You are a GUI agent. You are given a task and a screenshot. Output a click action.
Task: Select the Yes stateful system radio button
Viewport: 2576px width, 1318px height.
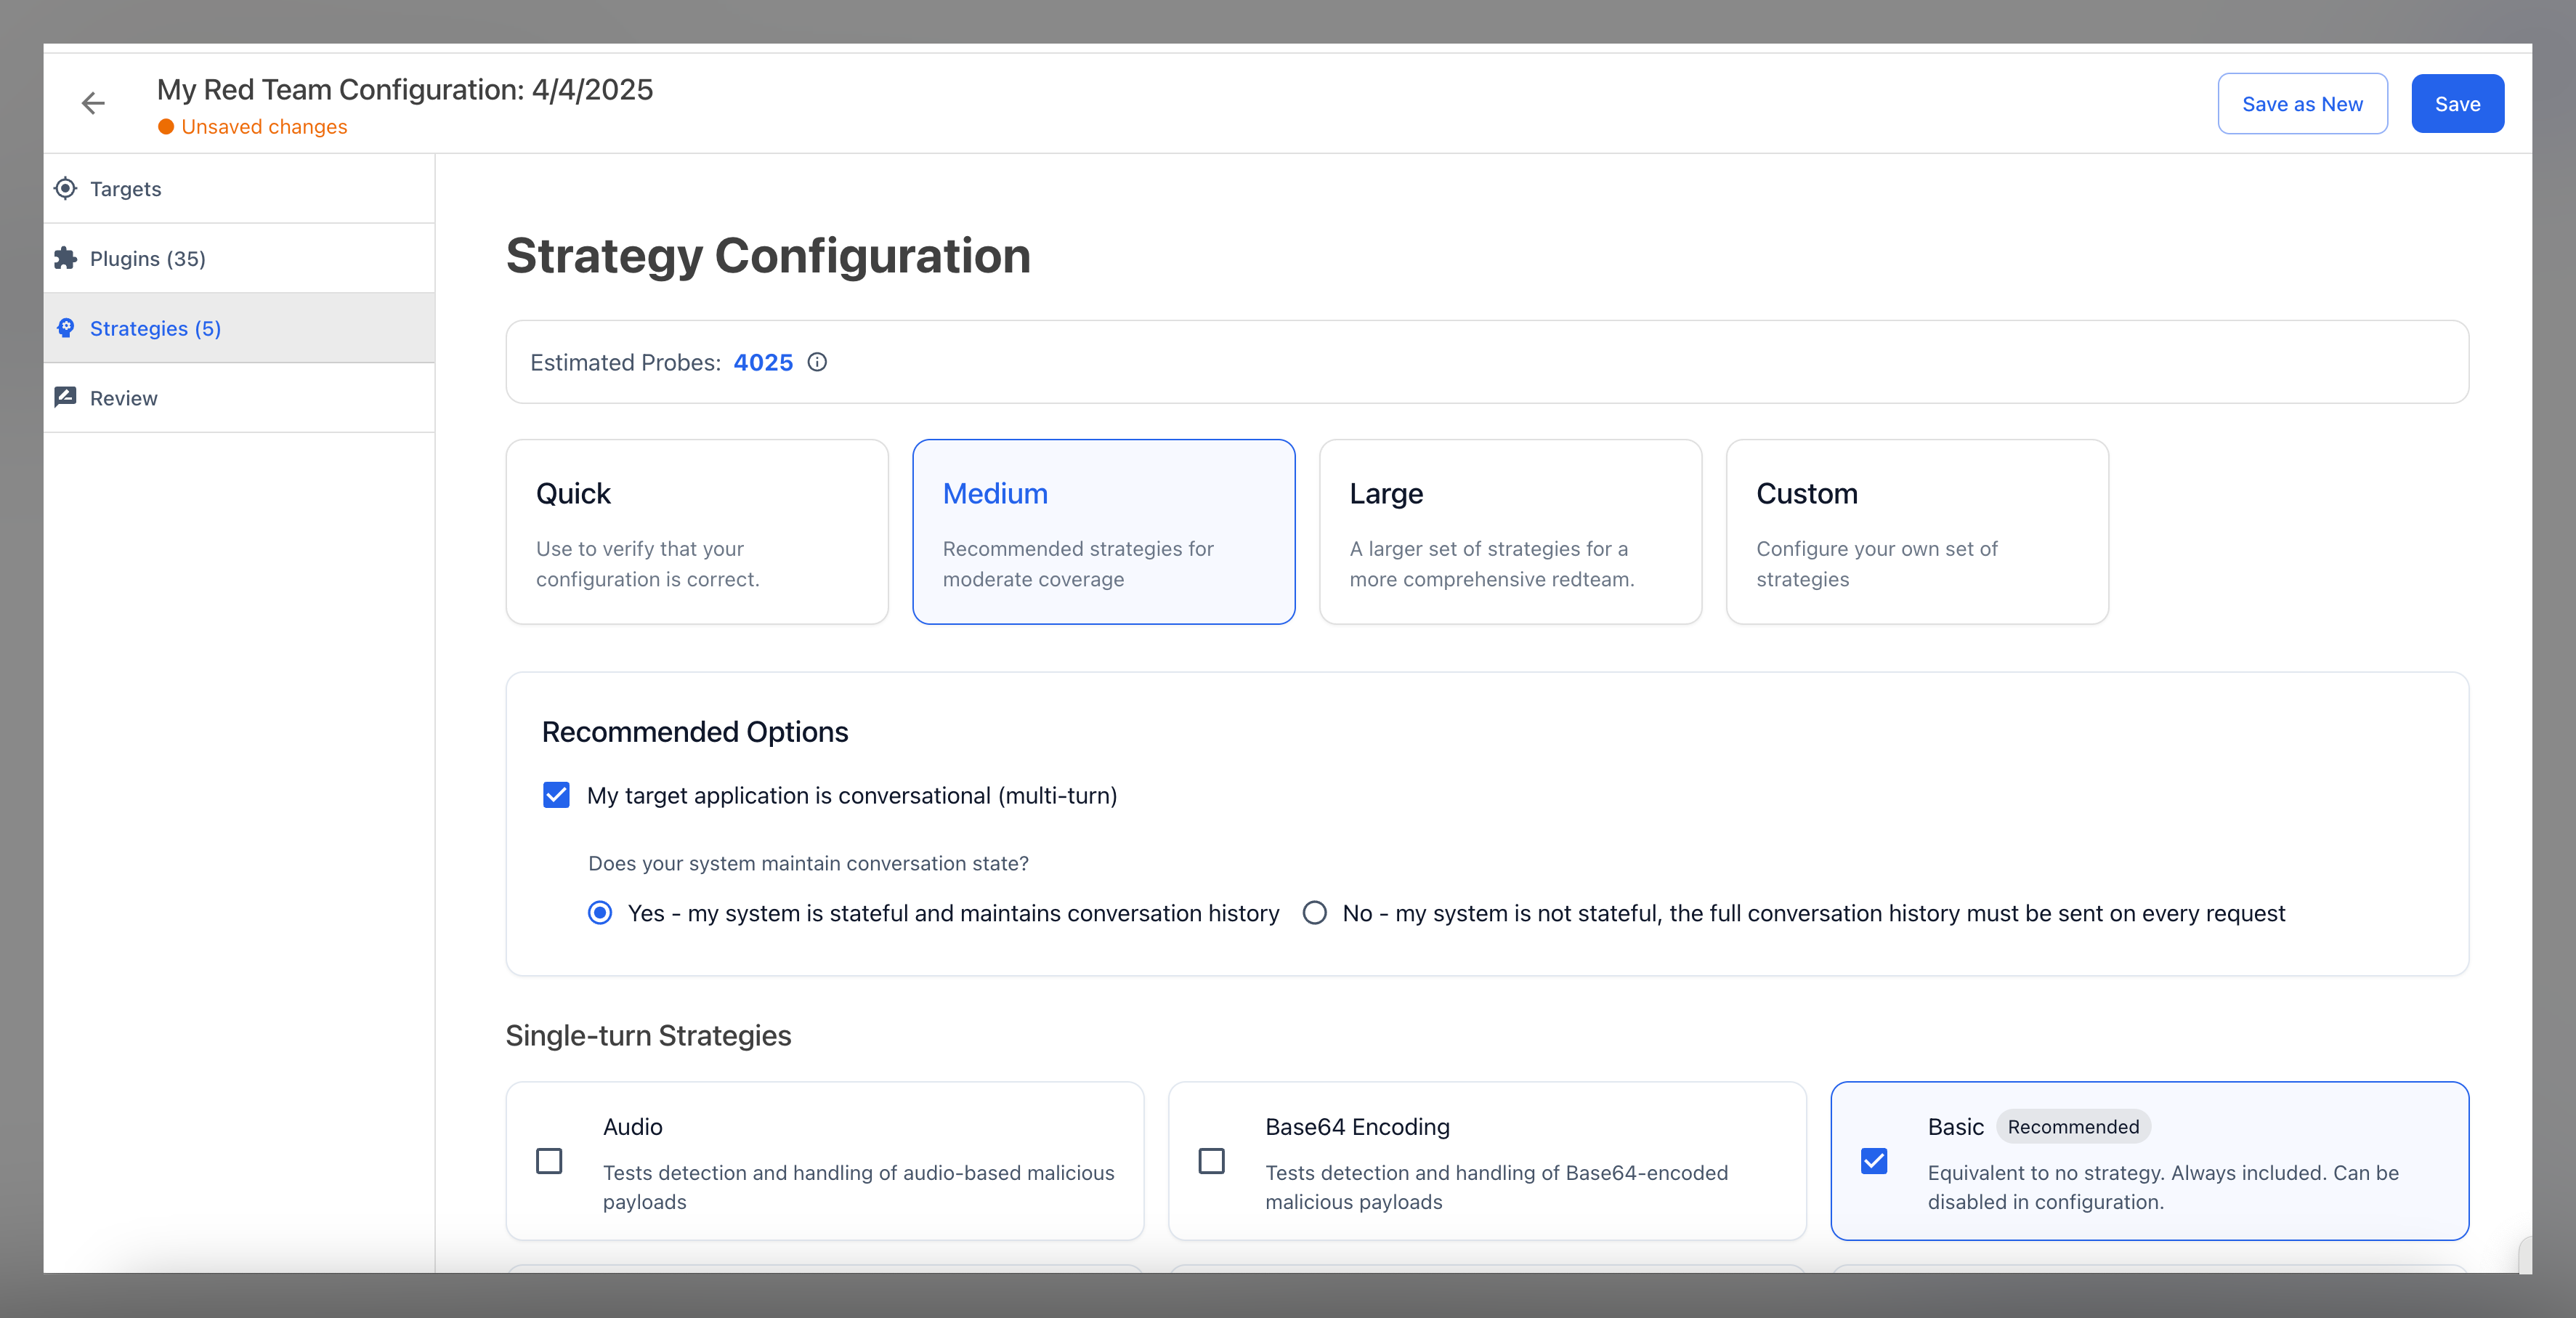point(599,913)
